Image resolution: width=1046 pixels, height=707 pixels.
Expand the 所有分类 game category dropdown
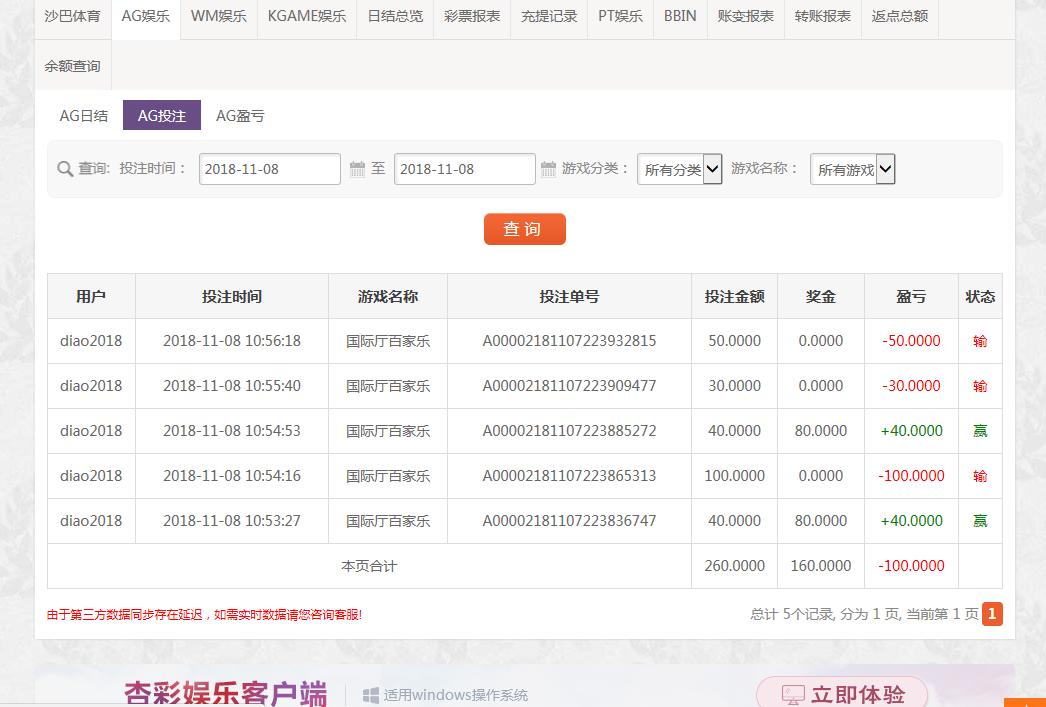pyautogui.click(x=680, y=169)
